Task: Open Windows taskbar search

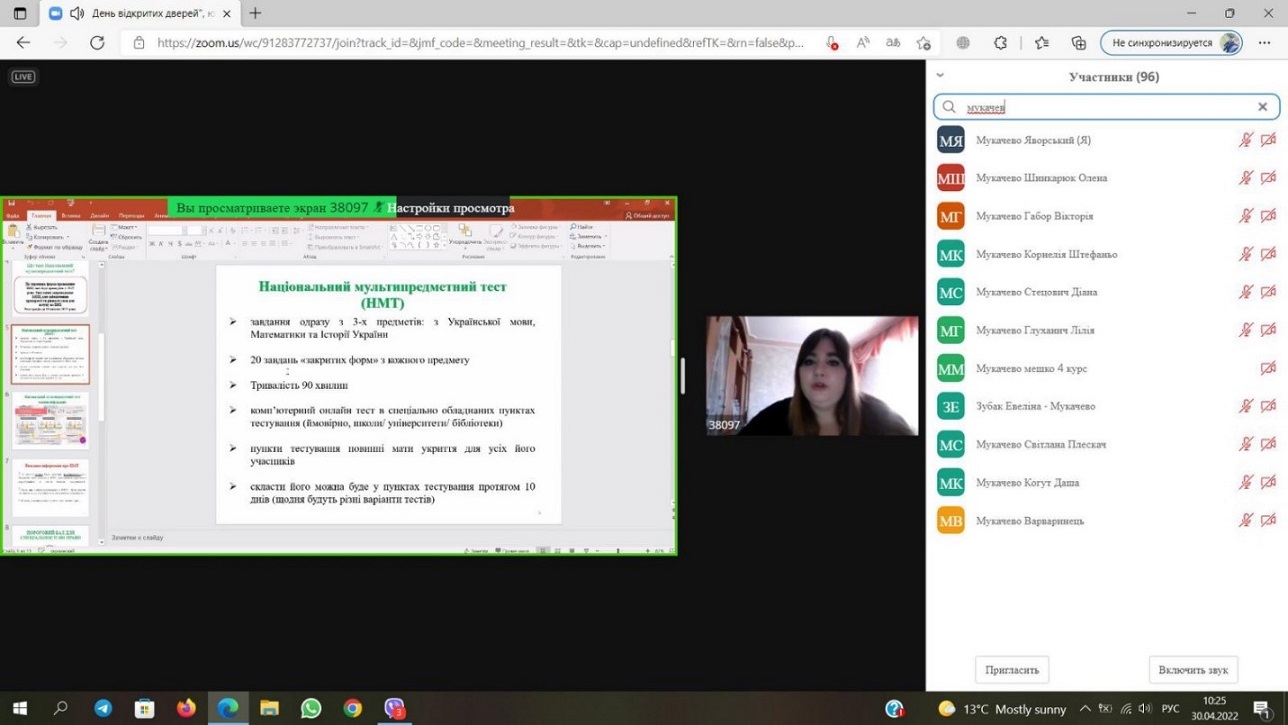Action: (61, 709)
